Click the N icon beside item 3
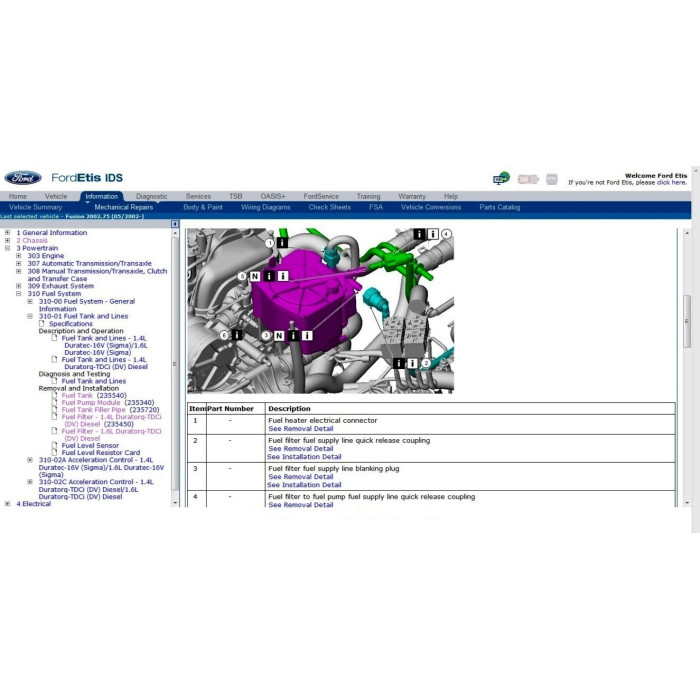The image size is (700, 700). (x=279, y=335)
